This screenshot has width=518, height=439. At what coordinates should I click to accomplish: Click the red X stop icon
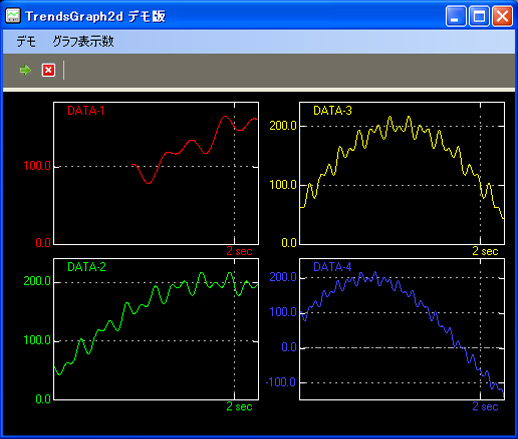[x=48, y=70]
